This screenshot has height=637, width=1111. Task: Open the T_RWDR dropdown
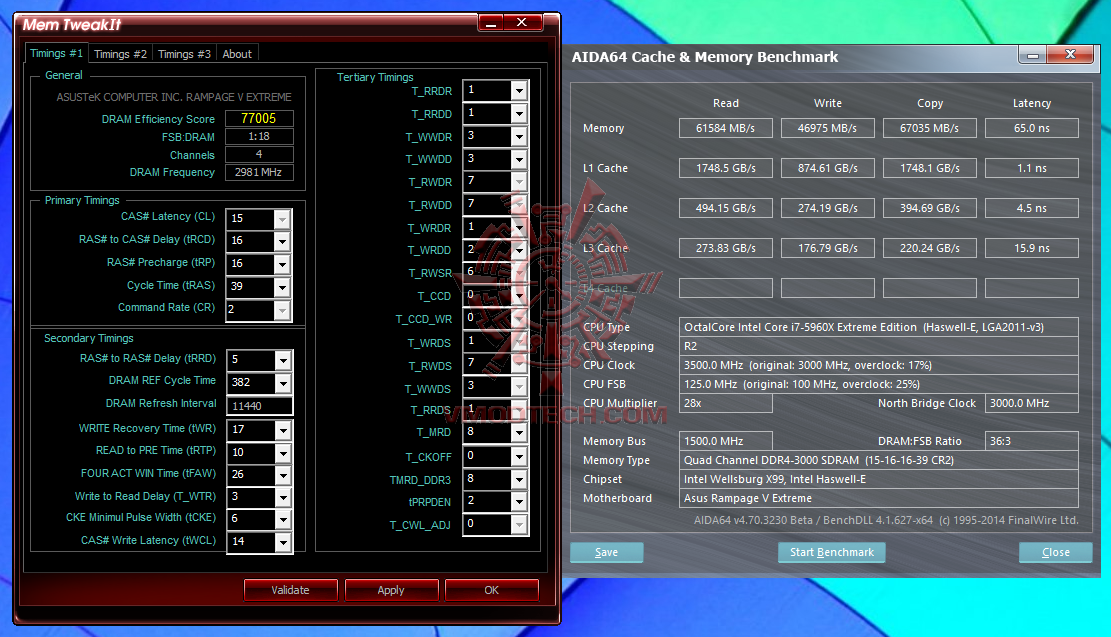coord(519,181)
